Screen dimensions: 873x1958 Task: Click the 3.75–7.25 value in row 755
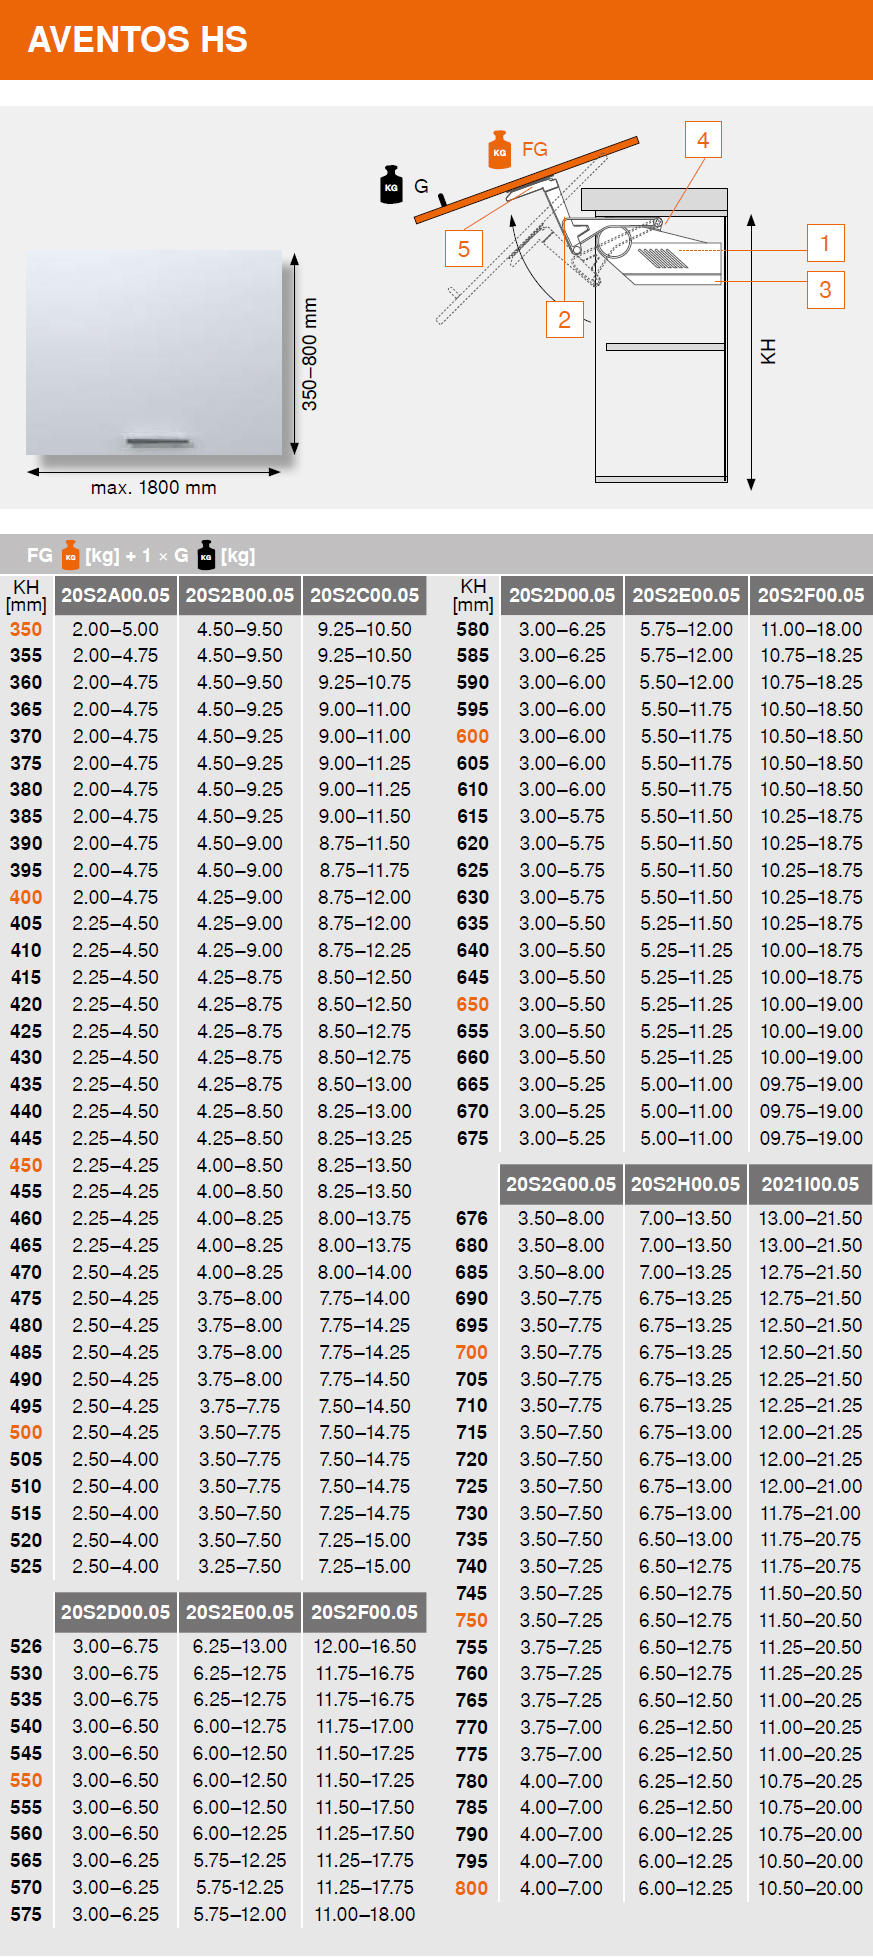tap(561, 1647)
